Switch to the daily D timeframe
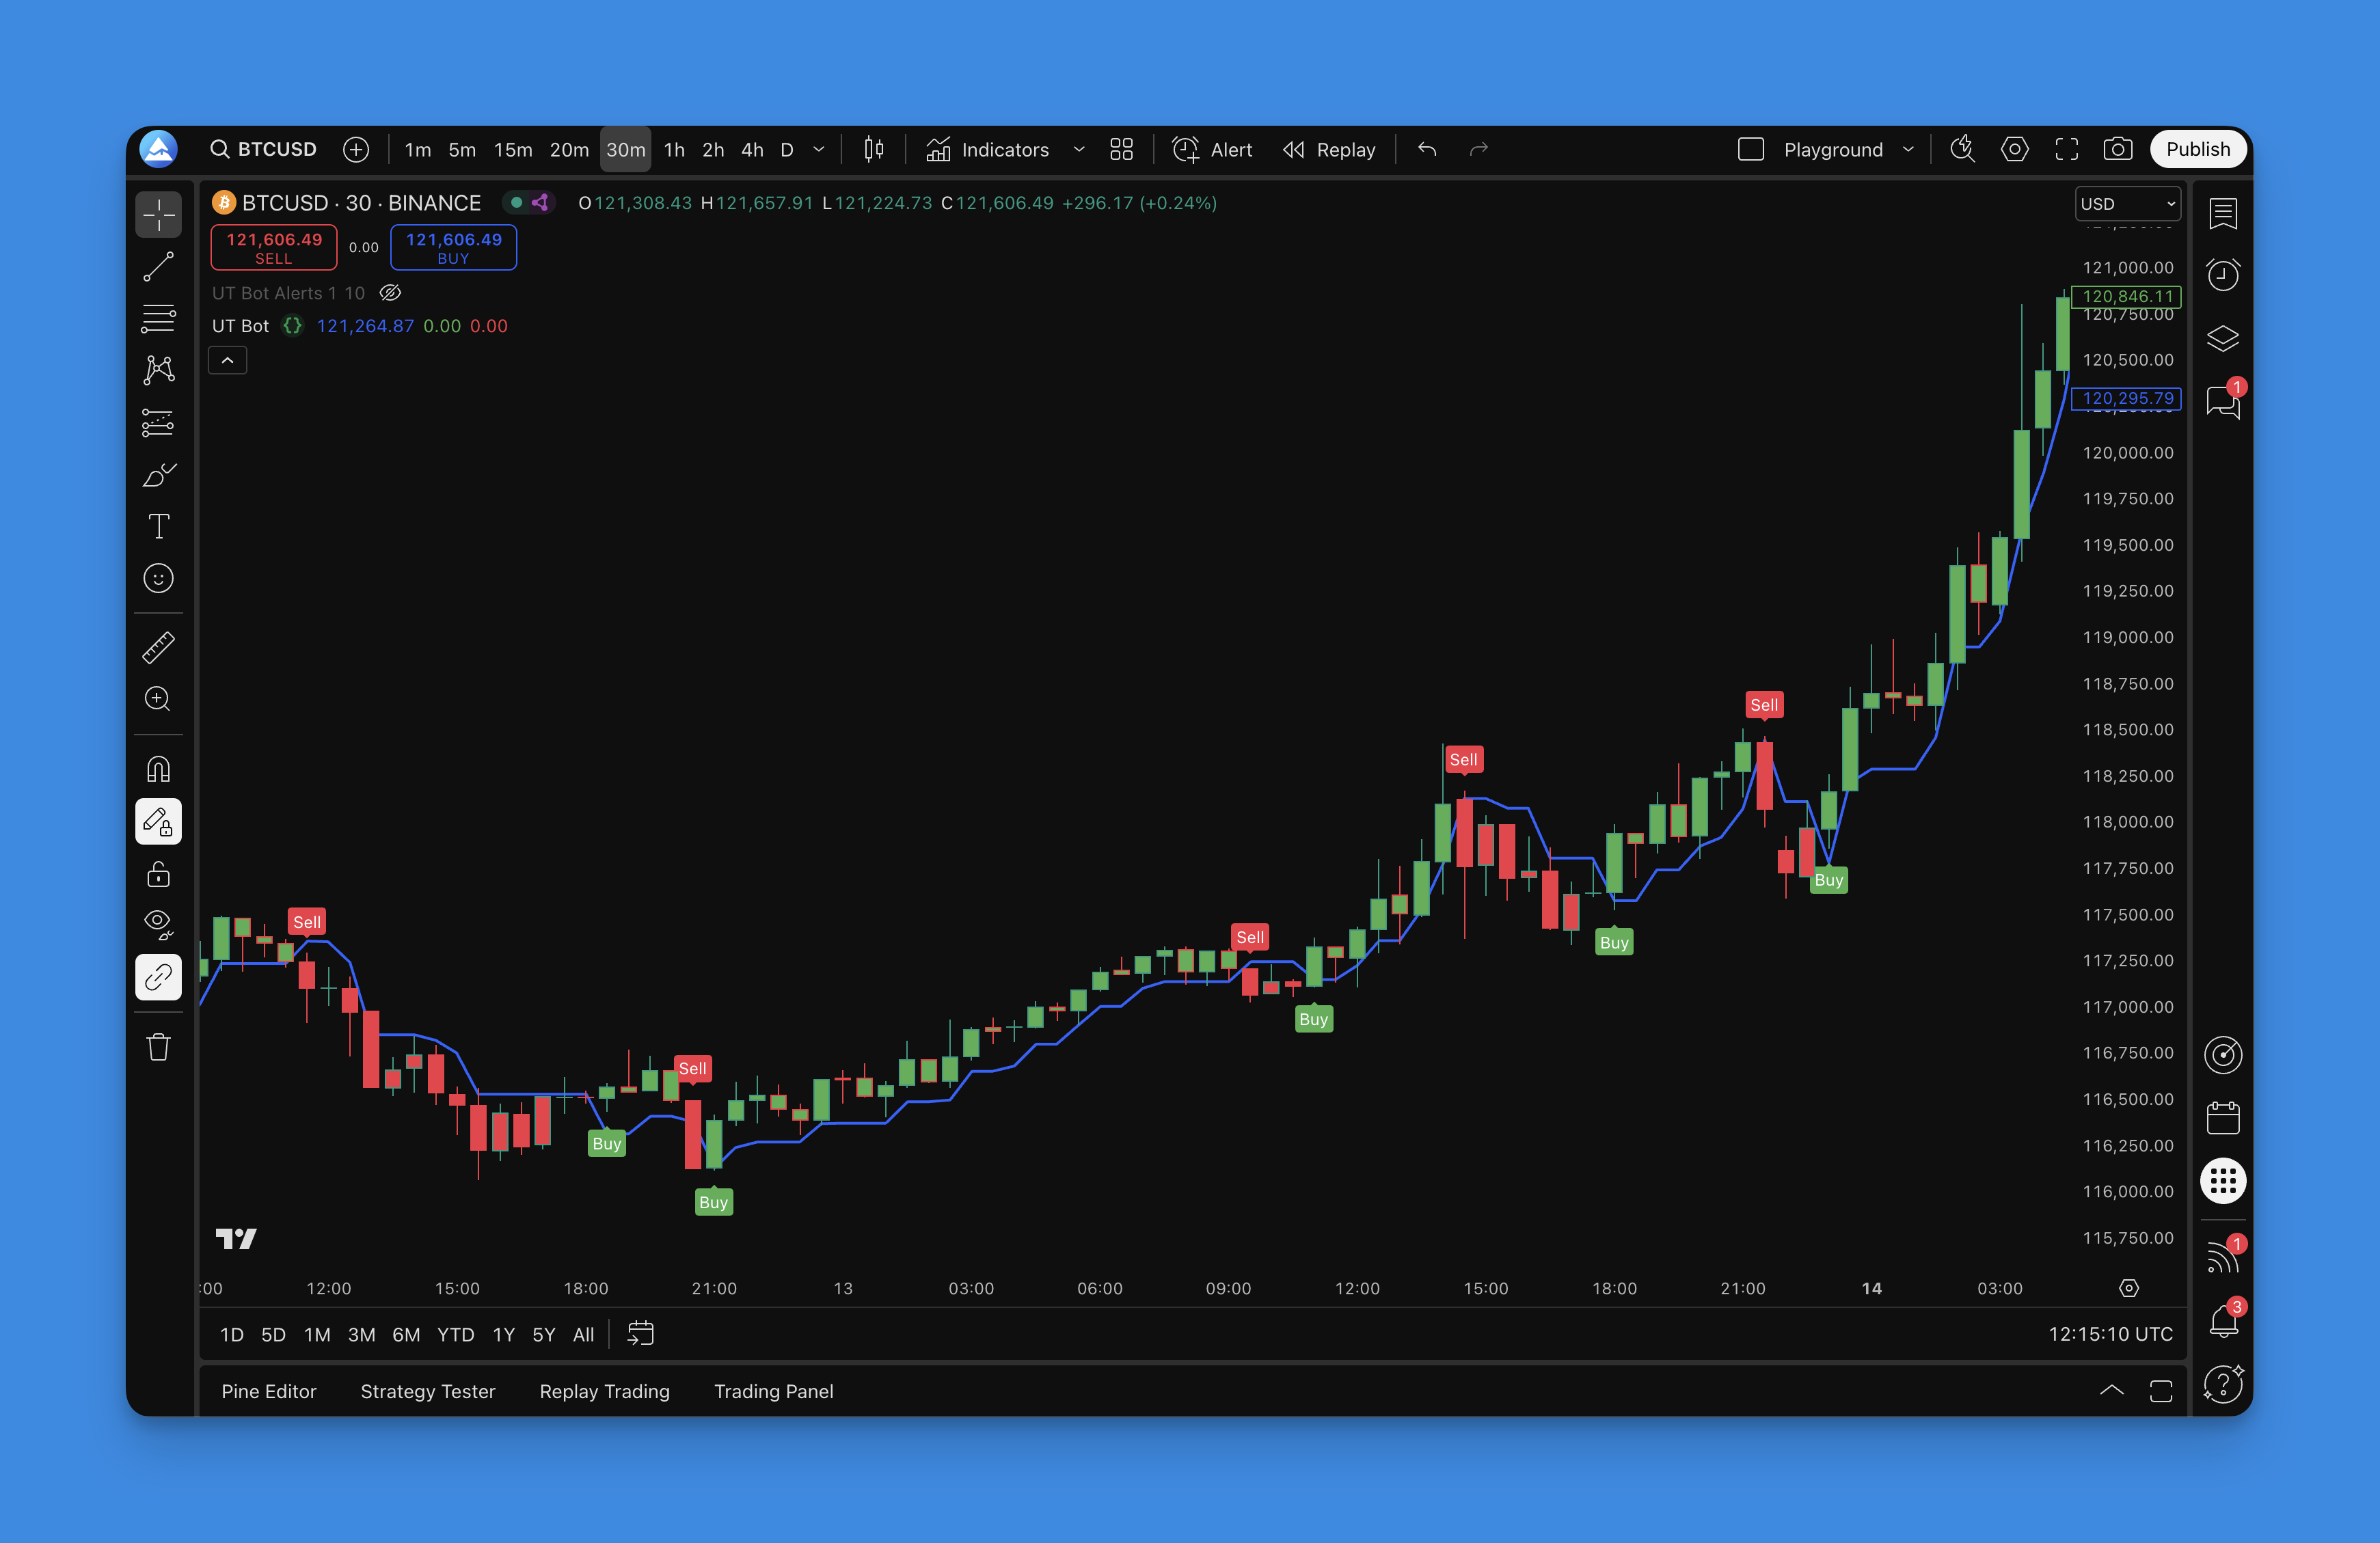Viewport: 2380px width, 1543px height. pyautogui.click(x=787, y=149)
